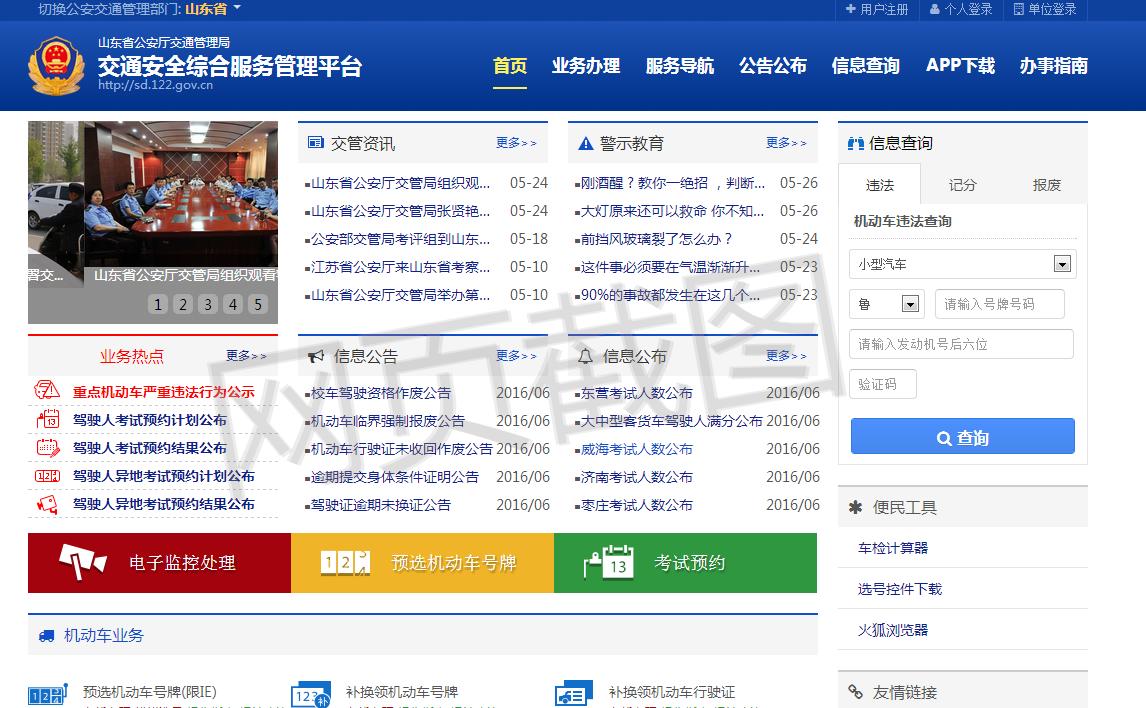The width and height of the screenshot is (1146, 708).
Task: Click the 请输入号牌号码 input field
Action: (998, 304)
